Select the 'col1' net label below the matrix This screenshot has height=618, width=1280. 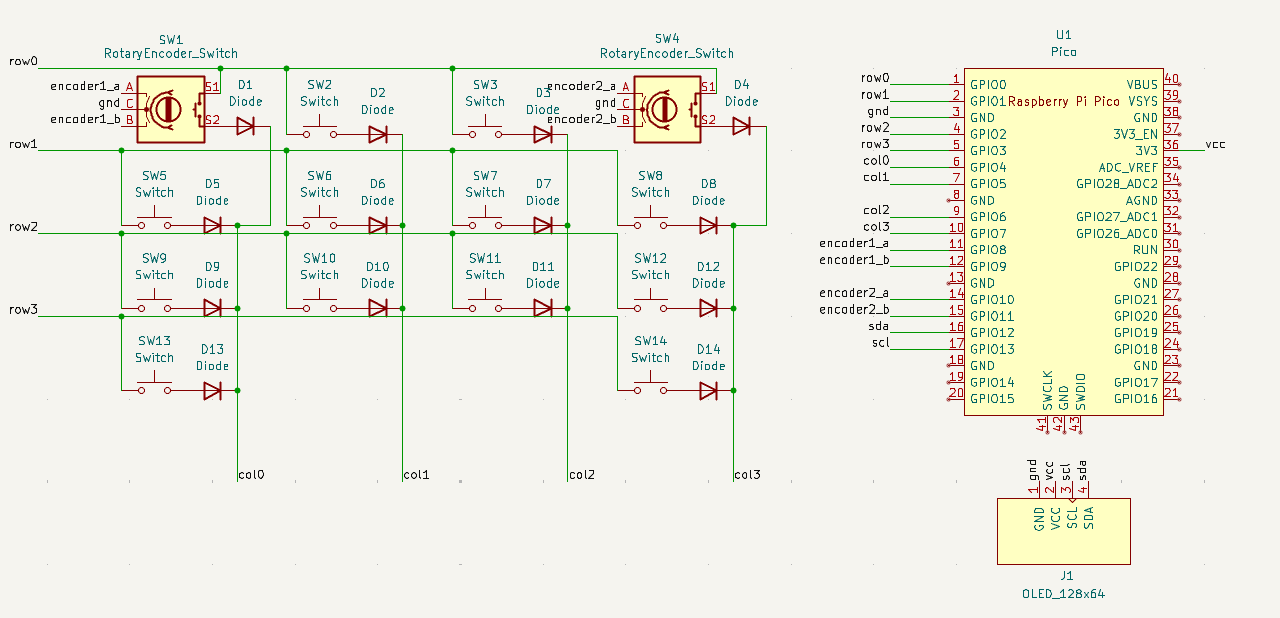[x=416, y=474]
